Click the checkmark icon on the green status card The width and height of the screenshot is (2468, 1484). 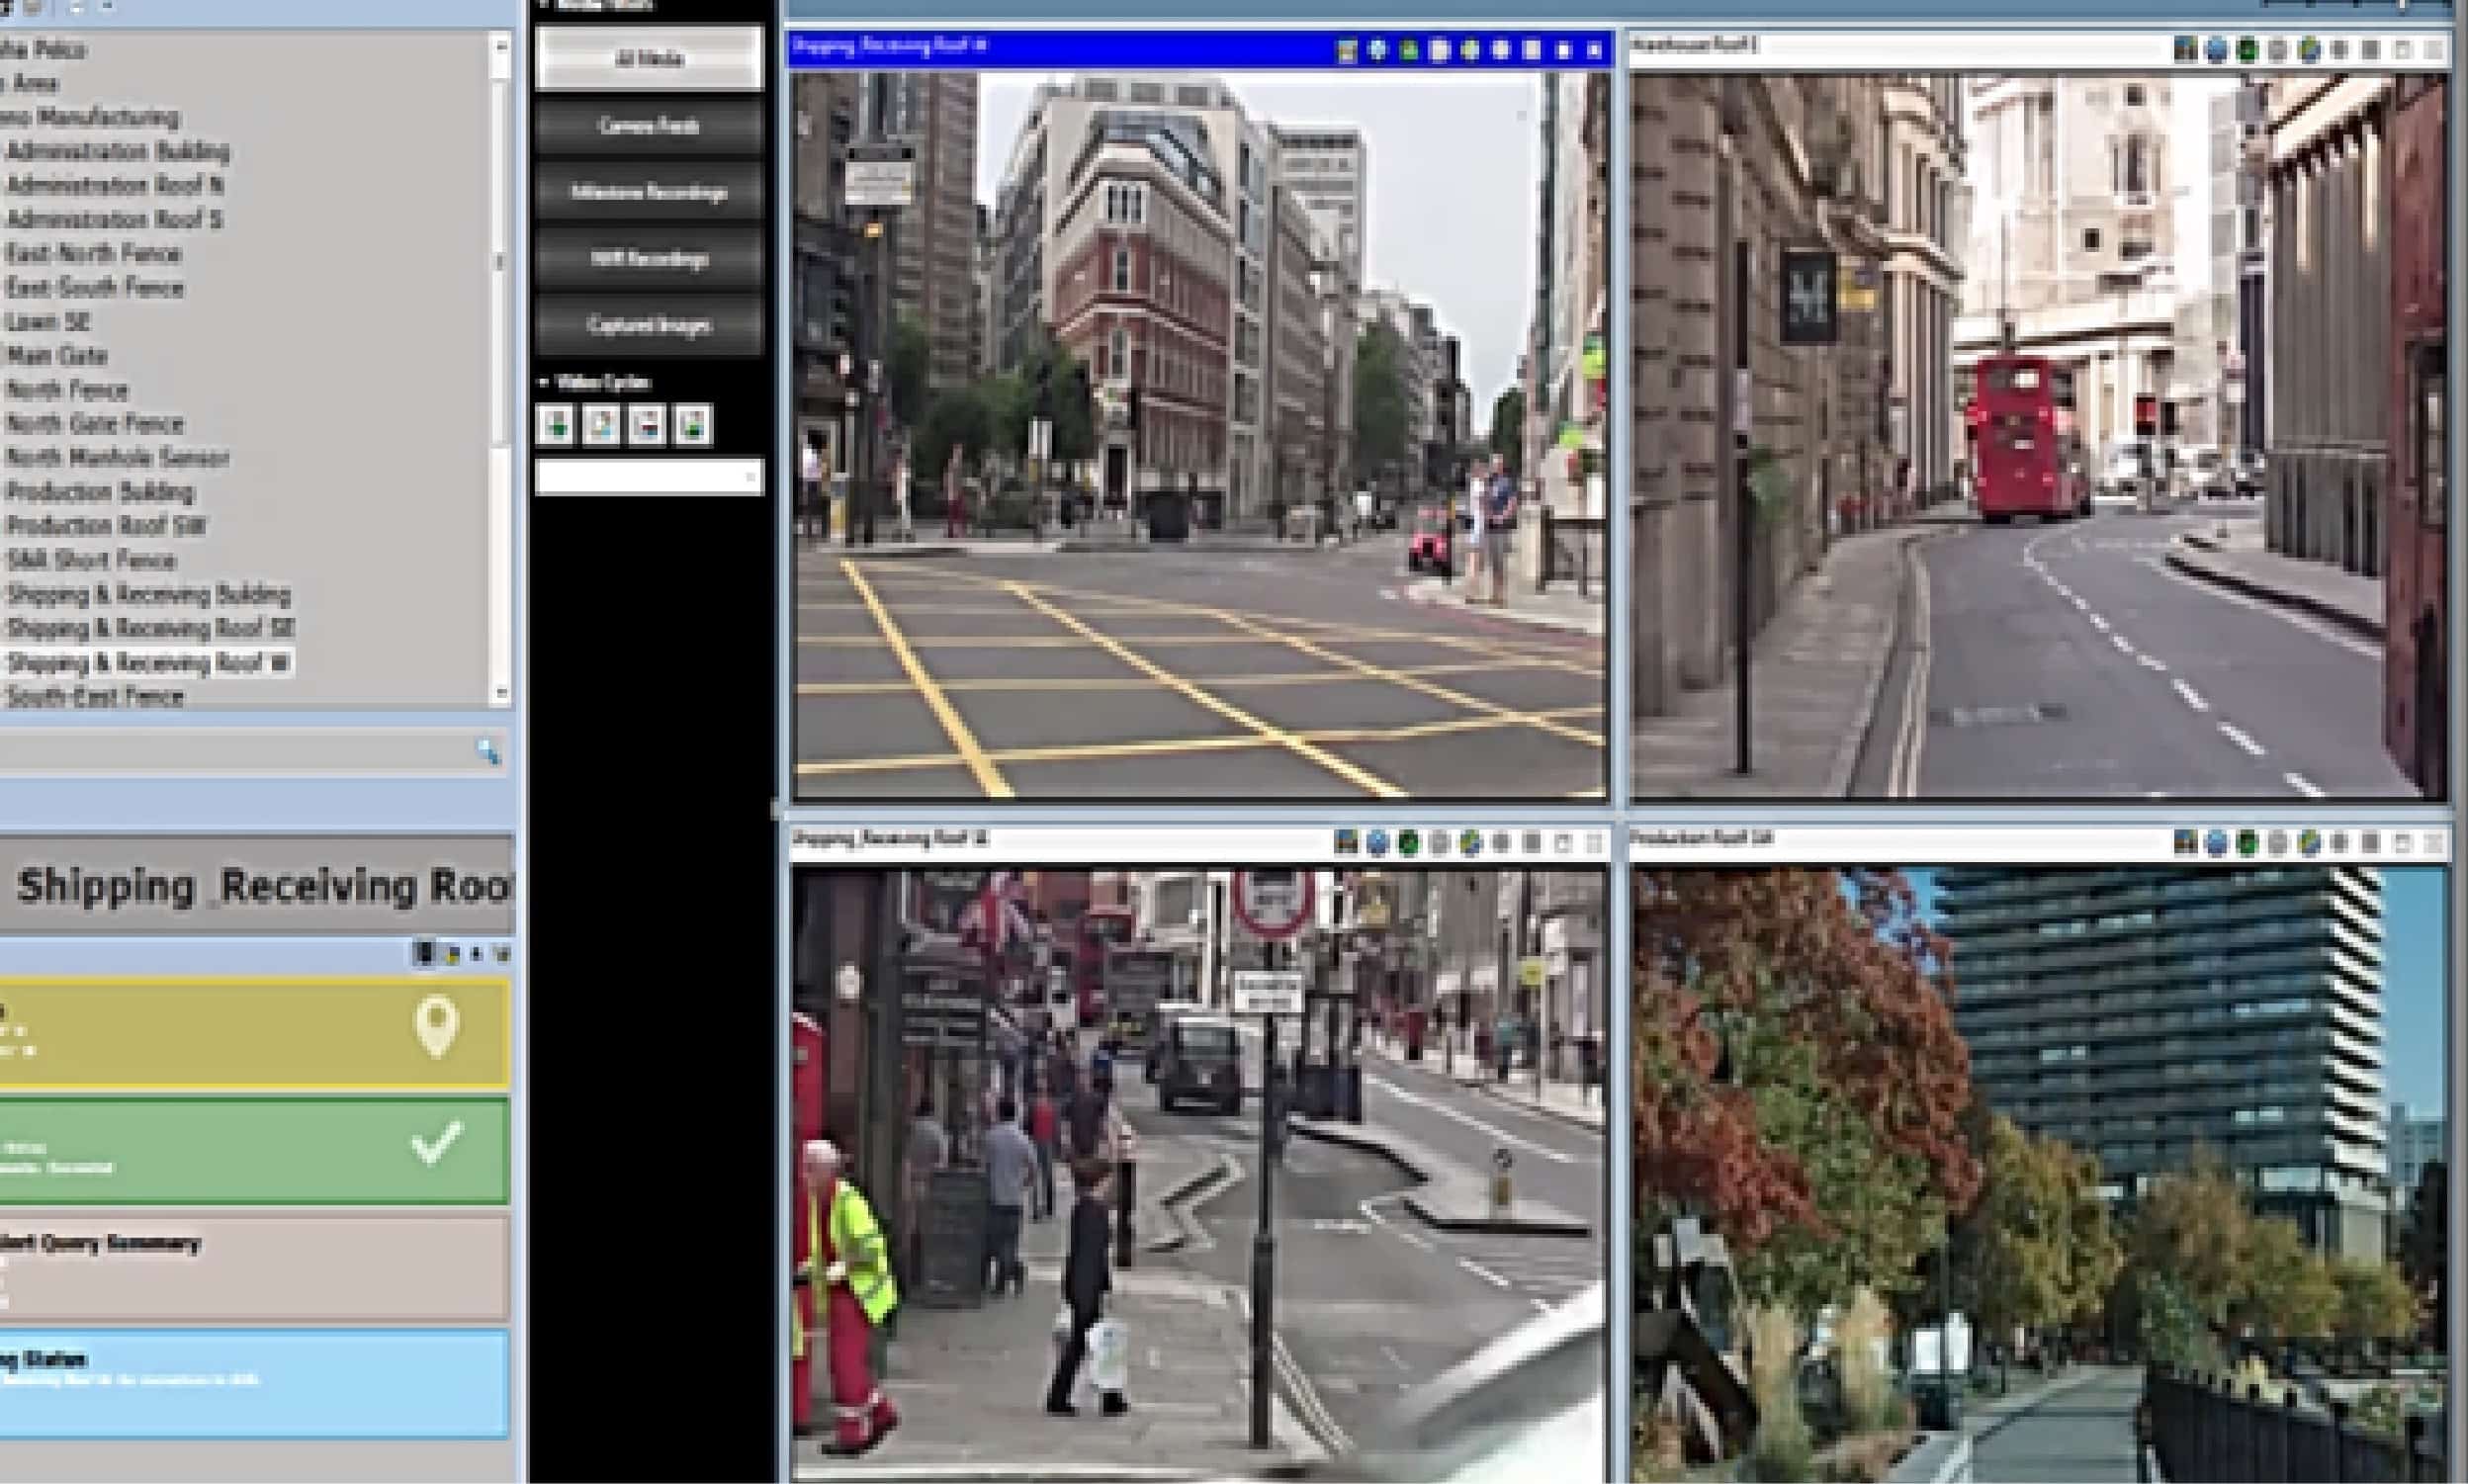tap(437, 1144)
